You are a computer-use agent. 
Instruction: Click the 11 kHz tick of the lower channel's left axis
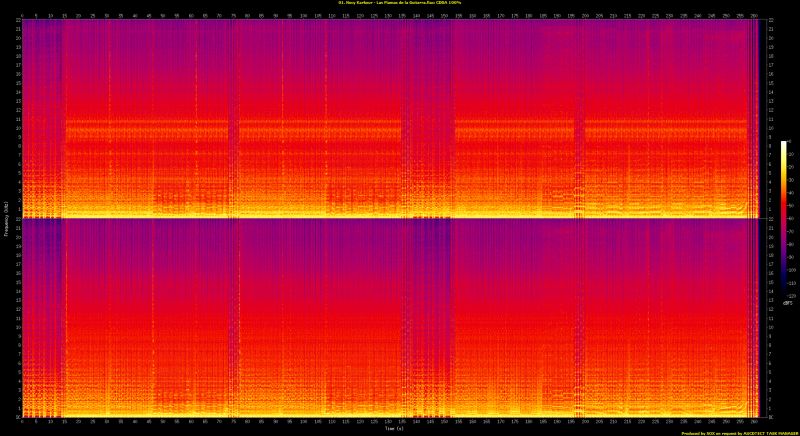(x=16, y=319)
